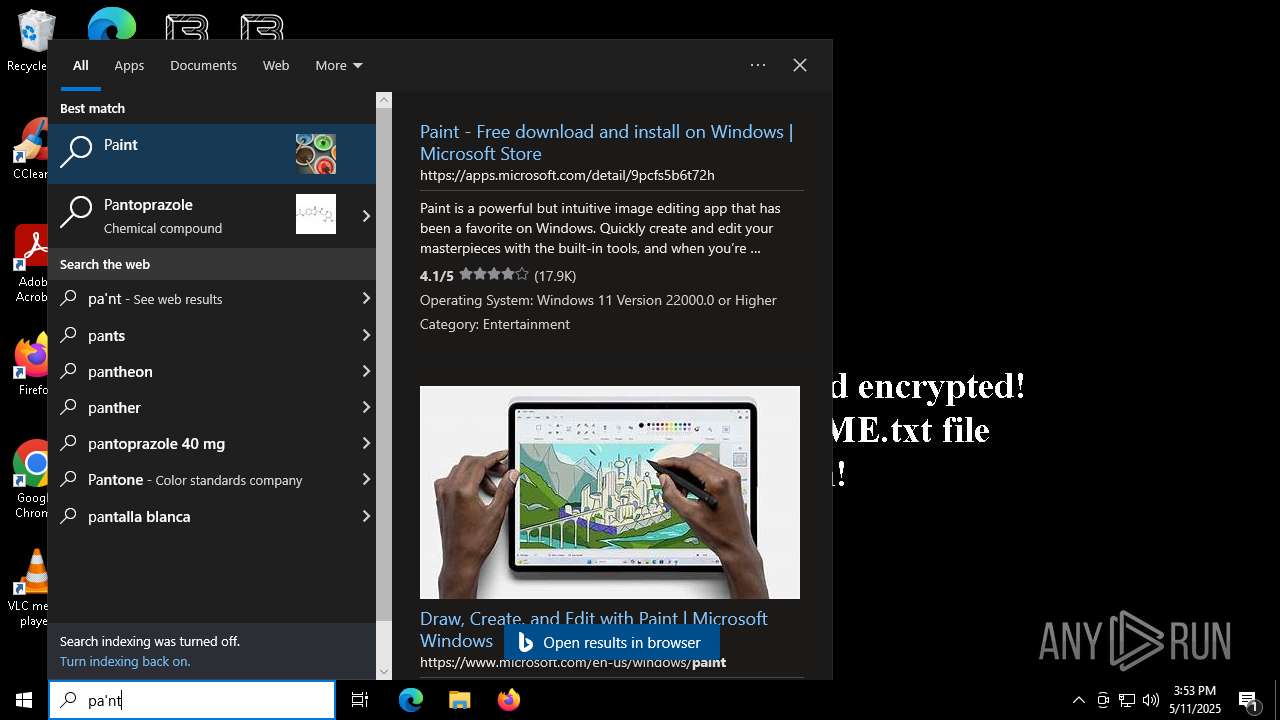Viewport: 1280px width, 720px height.
Task: Switch to the Web tab
Action: [x=276, y=65]
